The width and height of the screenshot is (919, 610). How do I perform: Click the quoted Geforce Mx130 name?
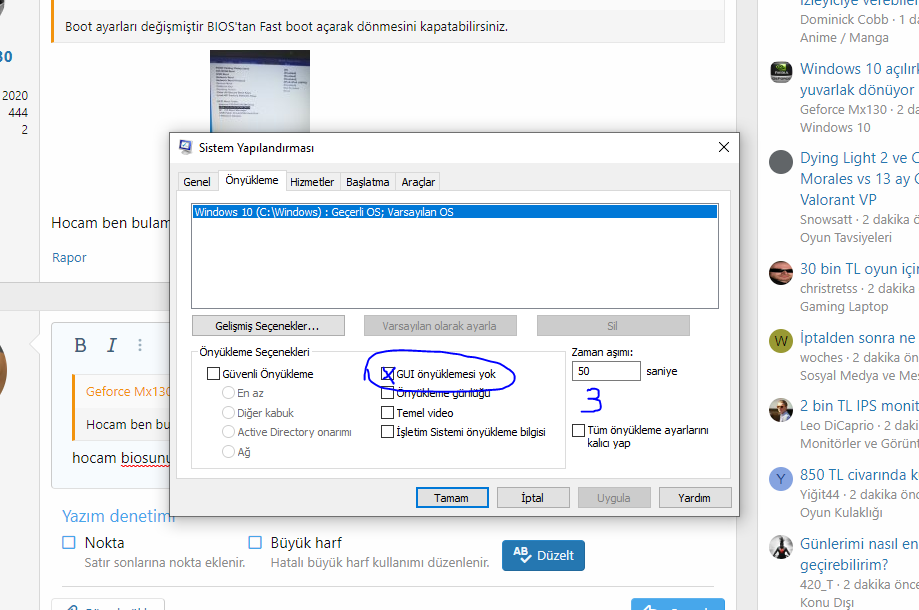127,391
